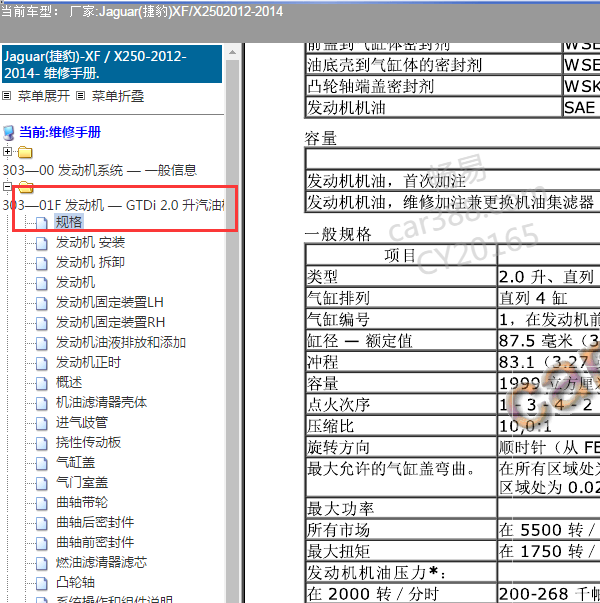Click the sidebar scrollbar up arrow
Image resolution: width=600 pixels, height=603 pixels.
[232, 52]
